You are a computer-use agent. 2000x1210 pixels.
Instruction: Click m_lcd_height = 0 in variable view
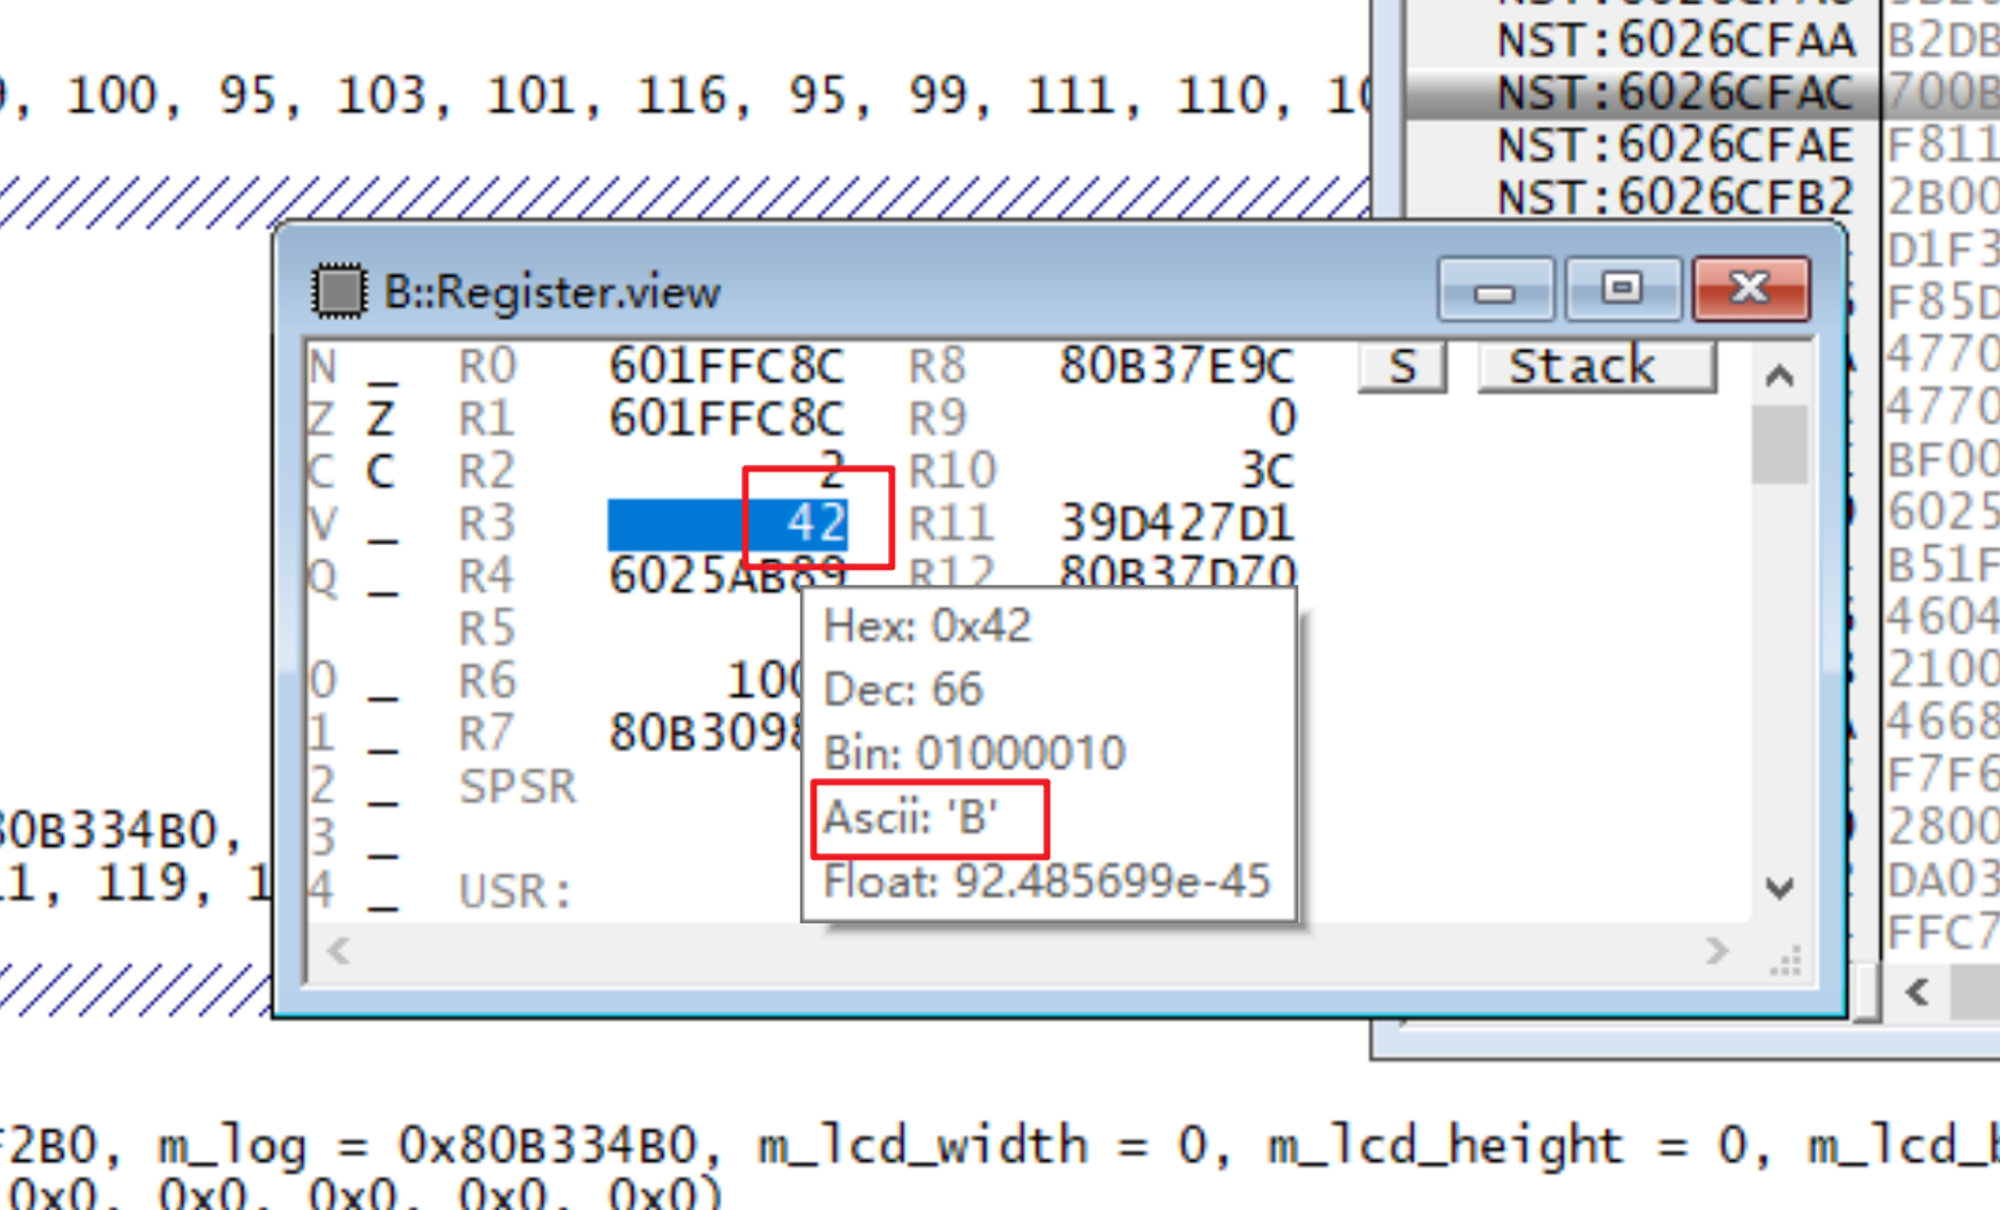coord(1507,1147)
